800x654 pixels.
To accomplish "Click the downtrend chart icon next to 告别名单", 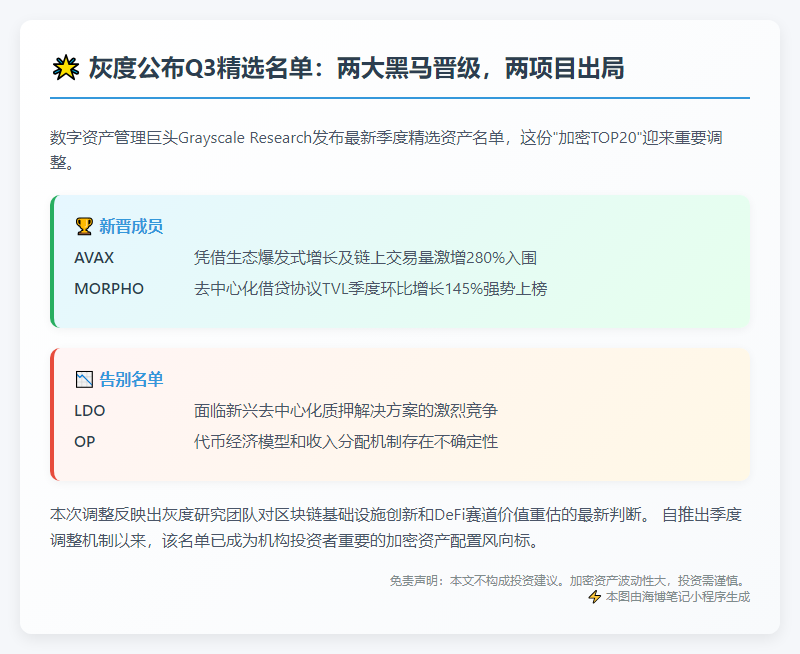I will click(x=84, y=379).
